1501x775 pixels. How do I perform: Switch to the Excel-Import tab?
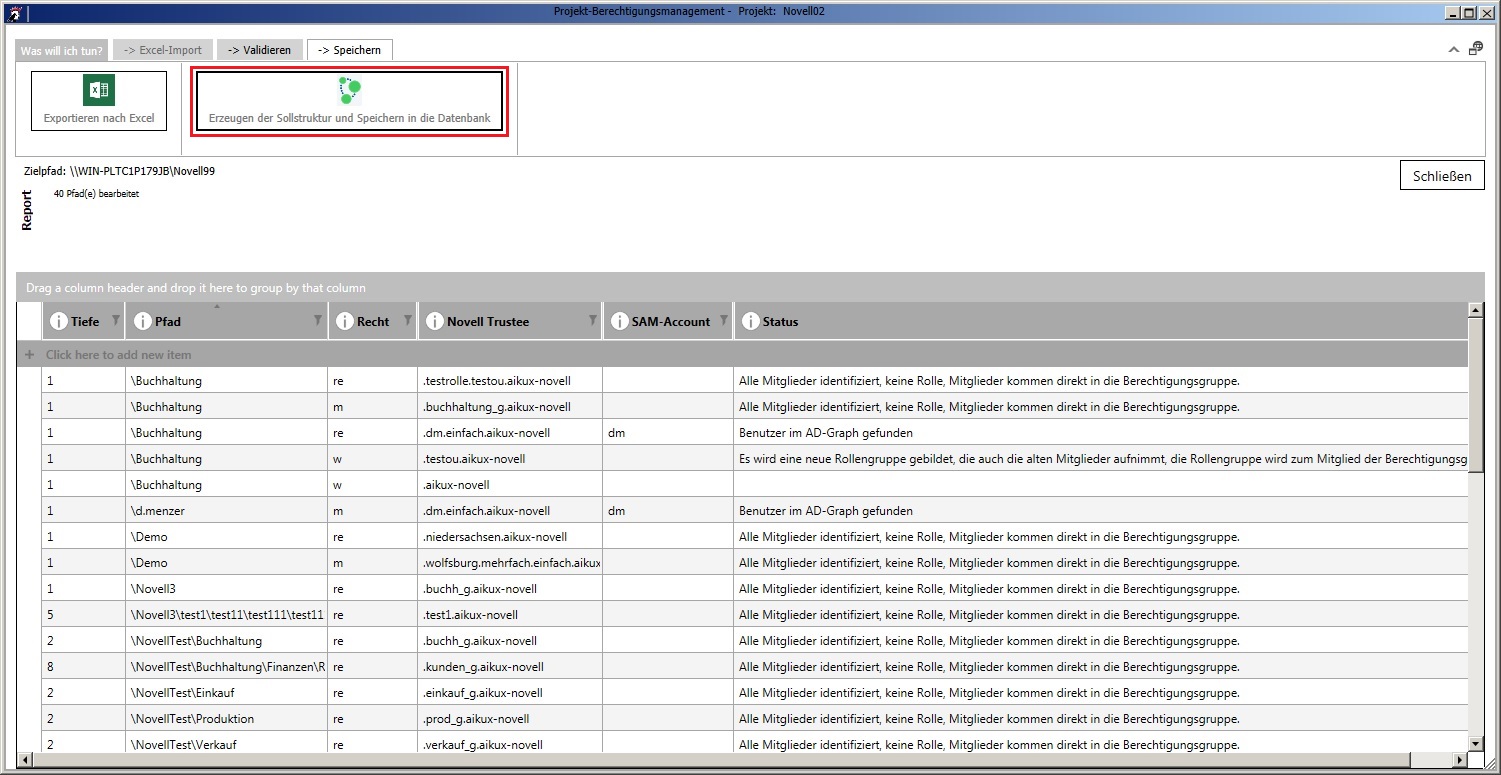[x=163, y=50]
